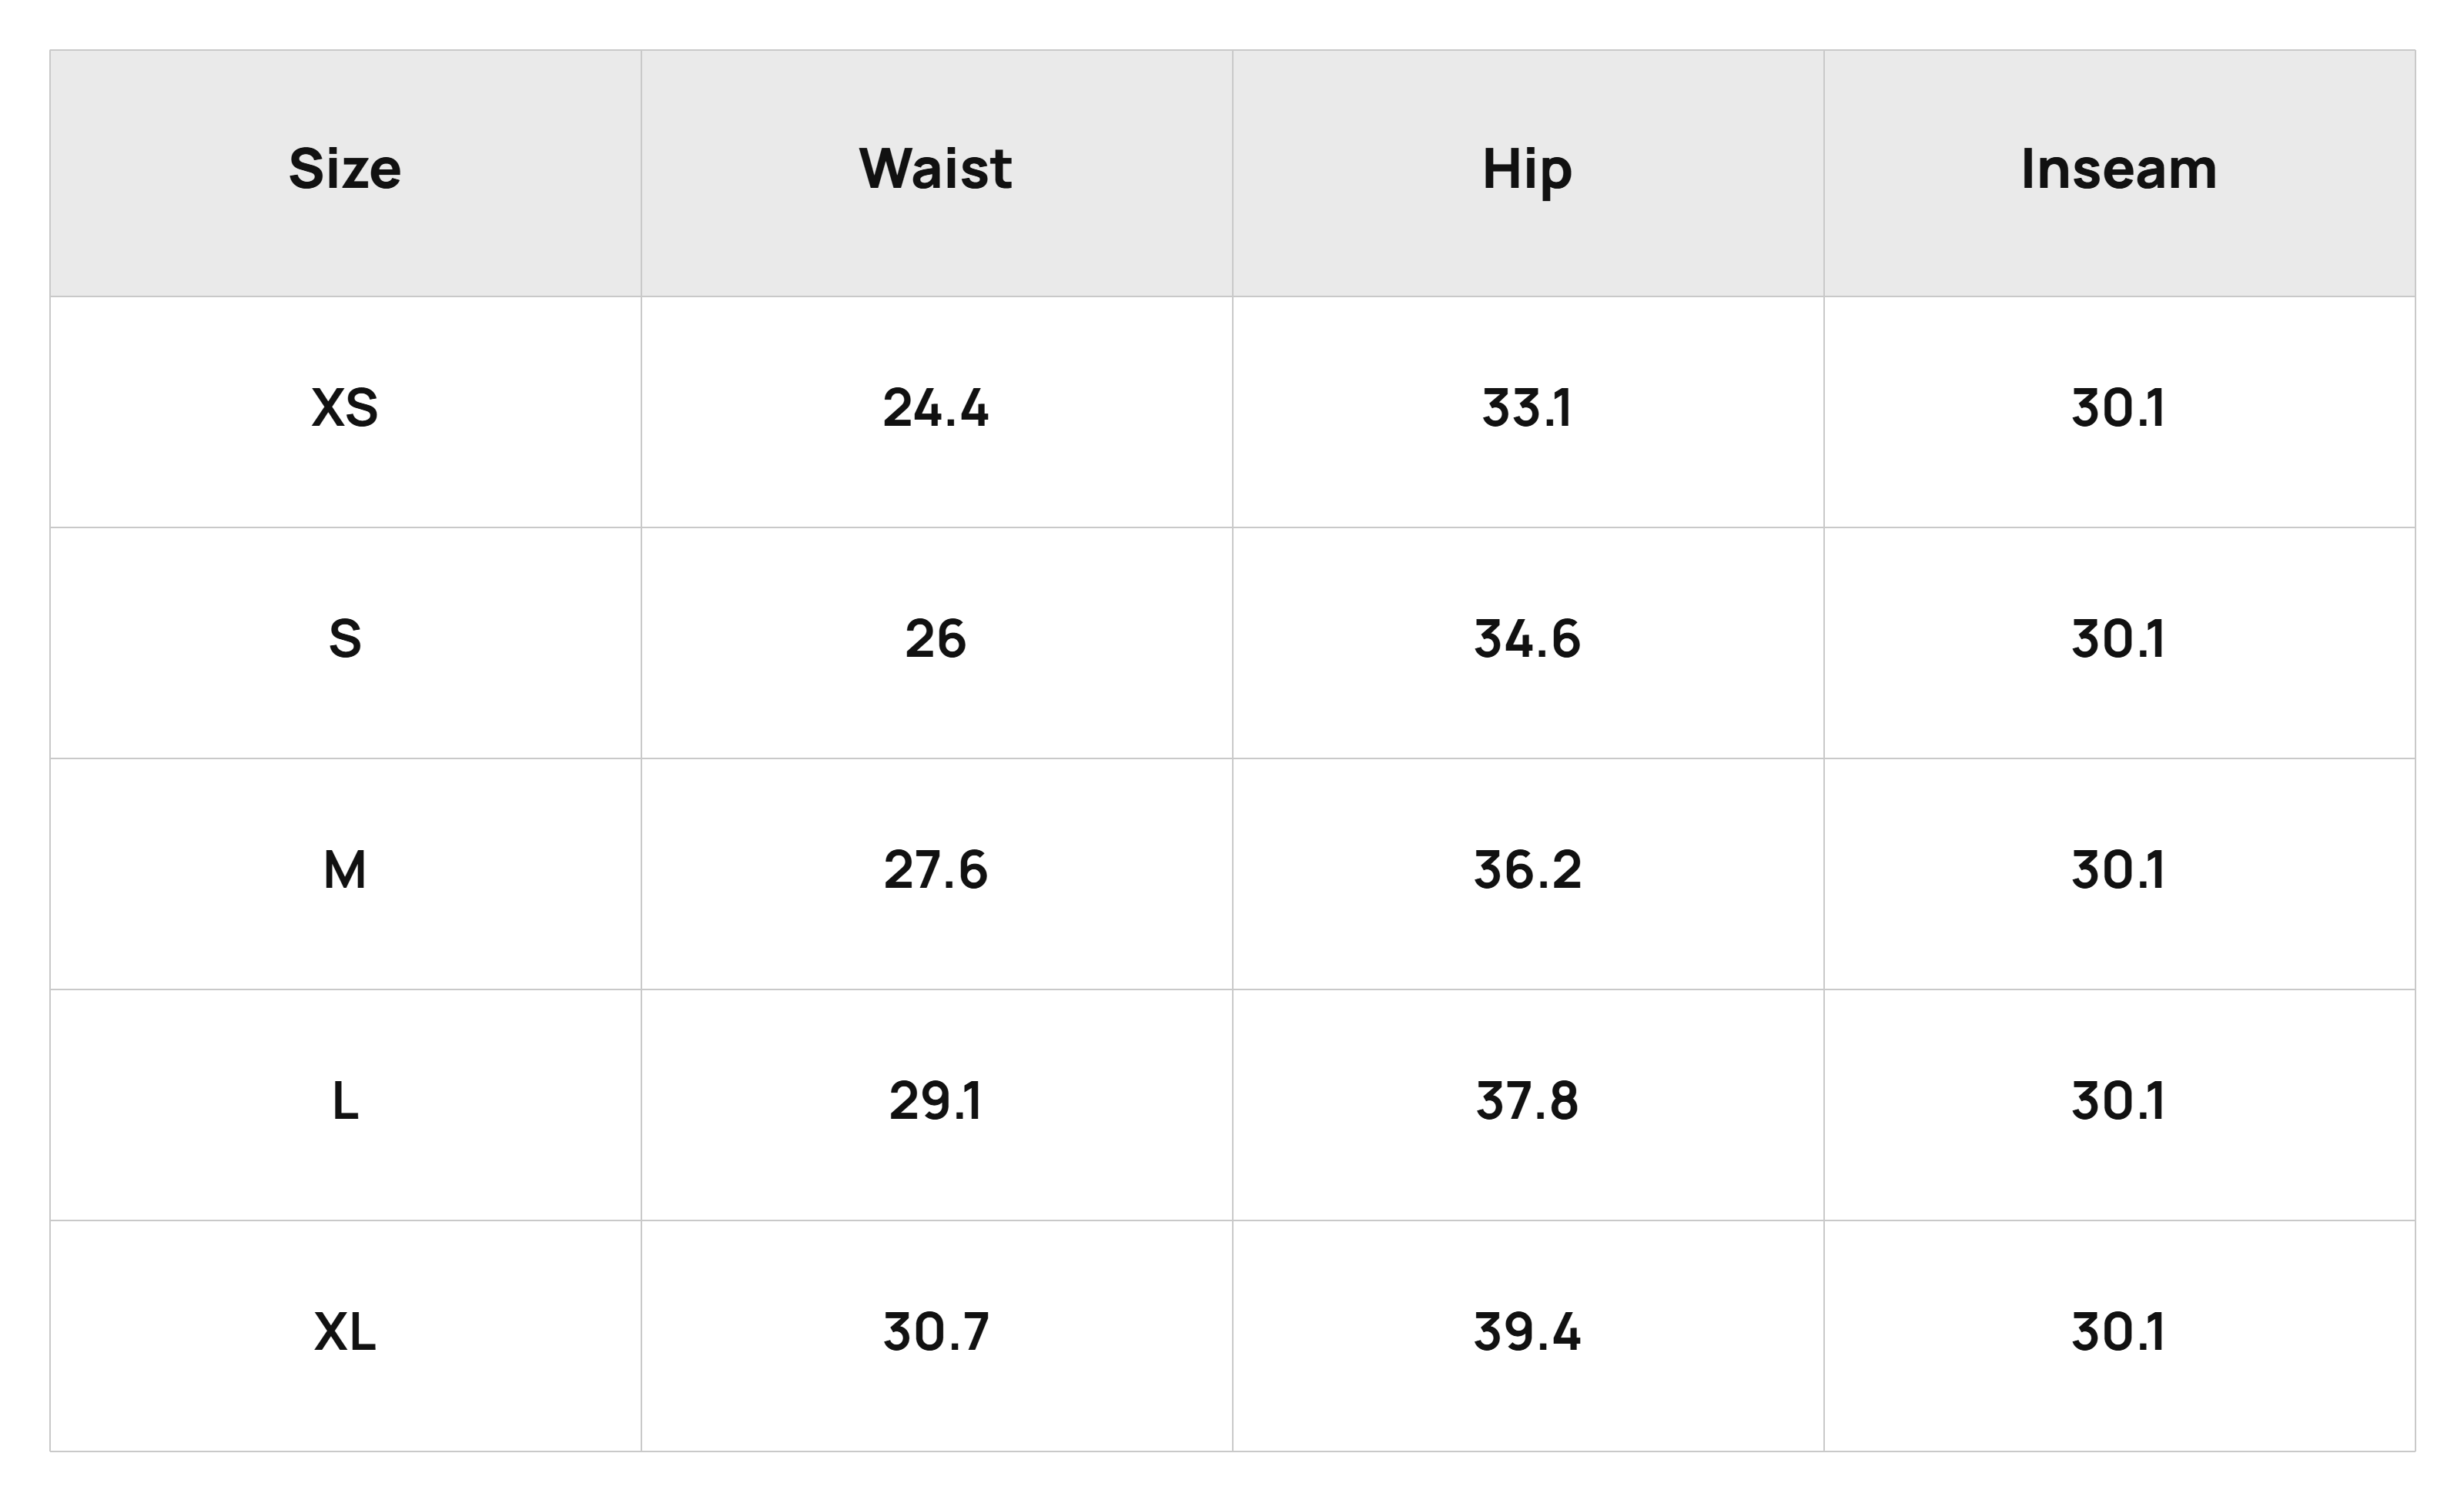Click the Hip column header
The width and height of the screenshot is (2464, 1500).
[1527, 169]
